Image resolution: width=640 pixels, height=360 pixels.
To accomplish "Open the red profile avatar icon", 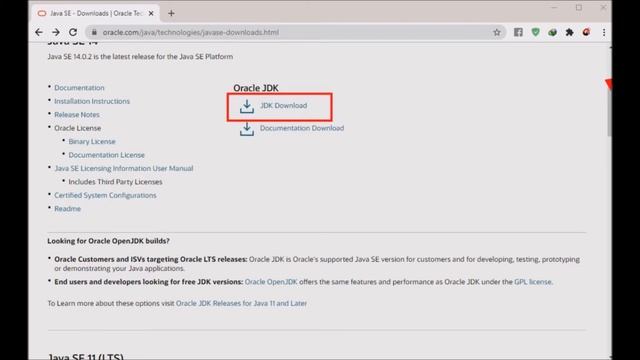I will point(587,32).
